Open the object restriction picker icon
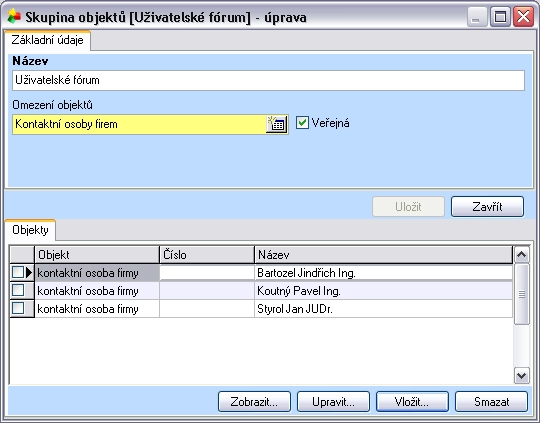This screenshot has width=540, height=423. tap(277, 124)
